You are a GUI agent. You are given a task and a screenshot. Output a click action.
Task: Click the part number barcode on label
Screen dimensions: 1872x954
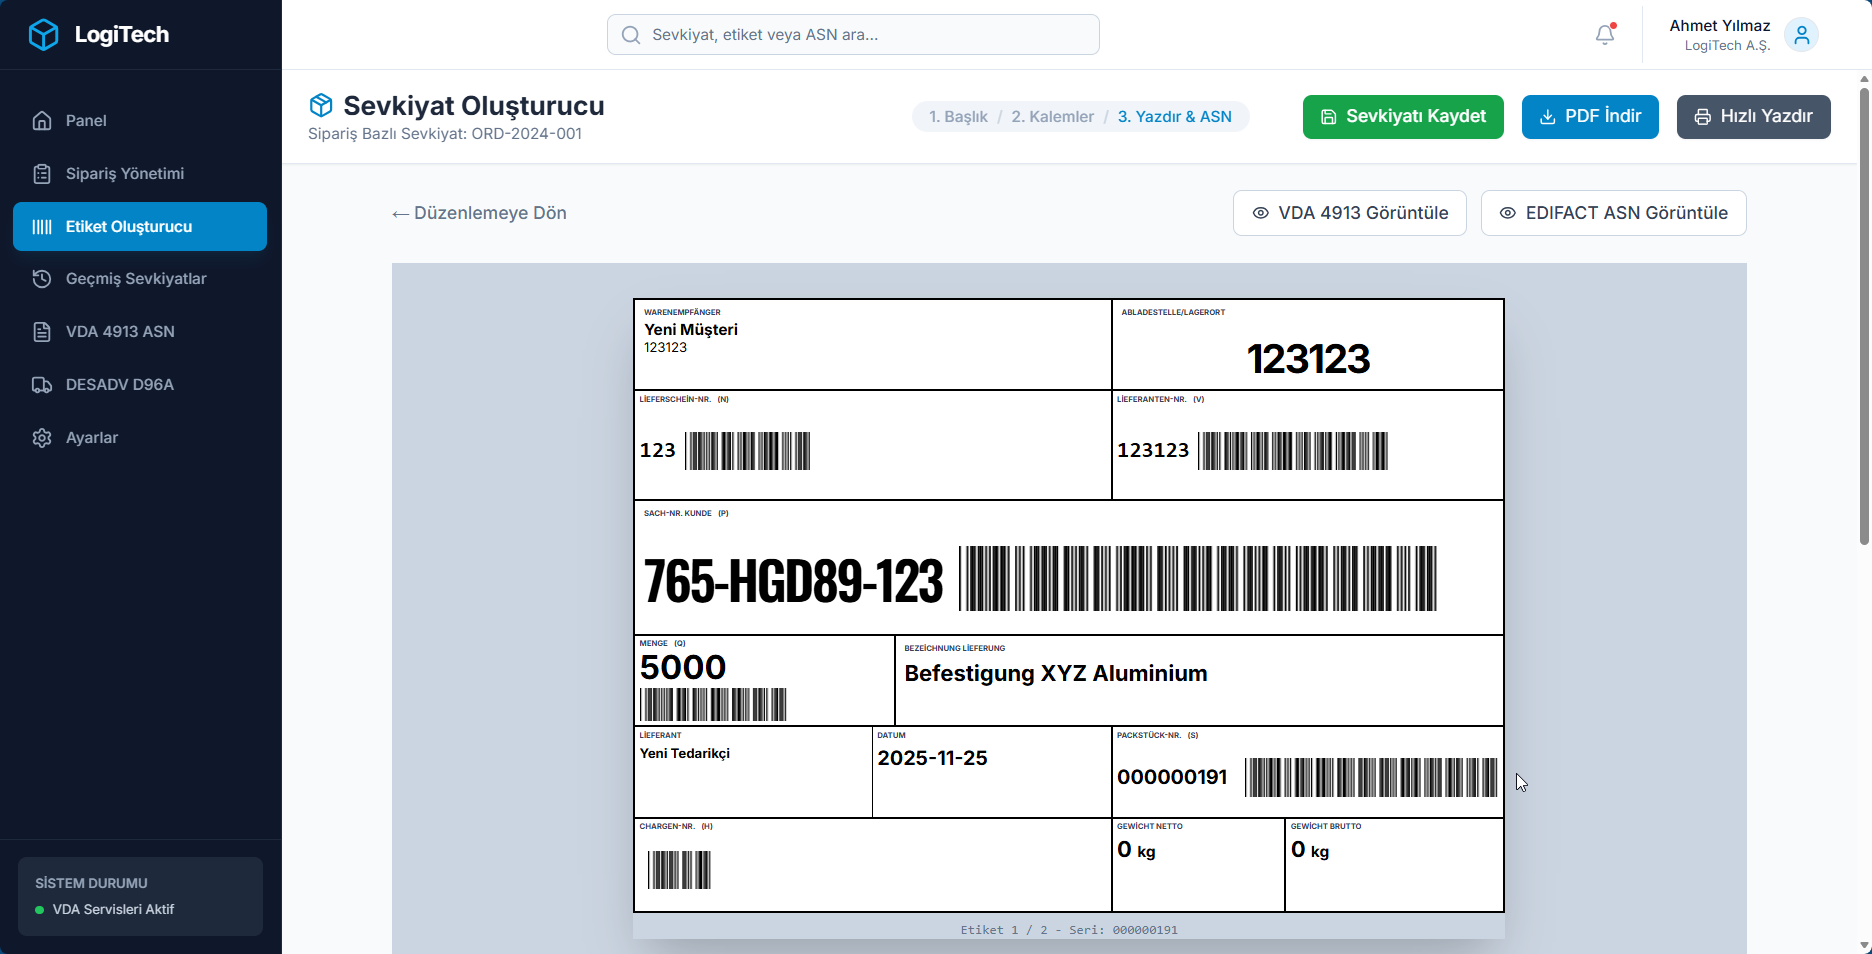[1198, 578]
